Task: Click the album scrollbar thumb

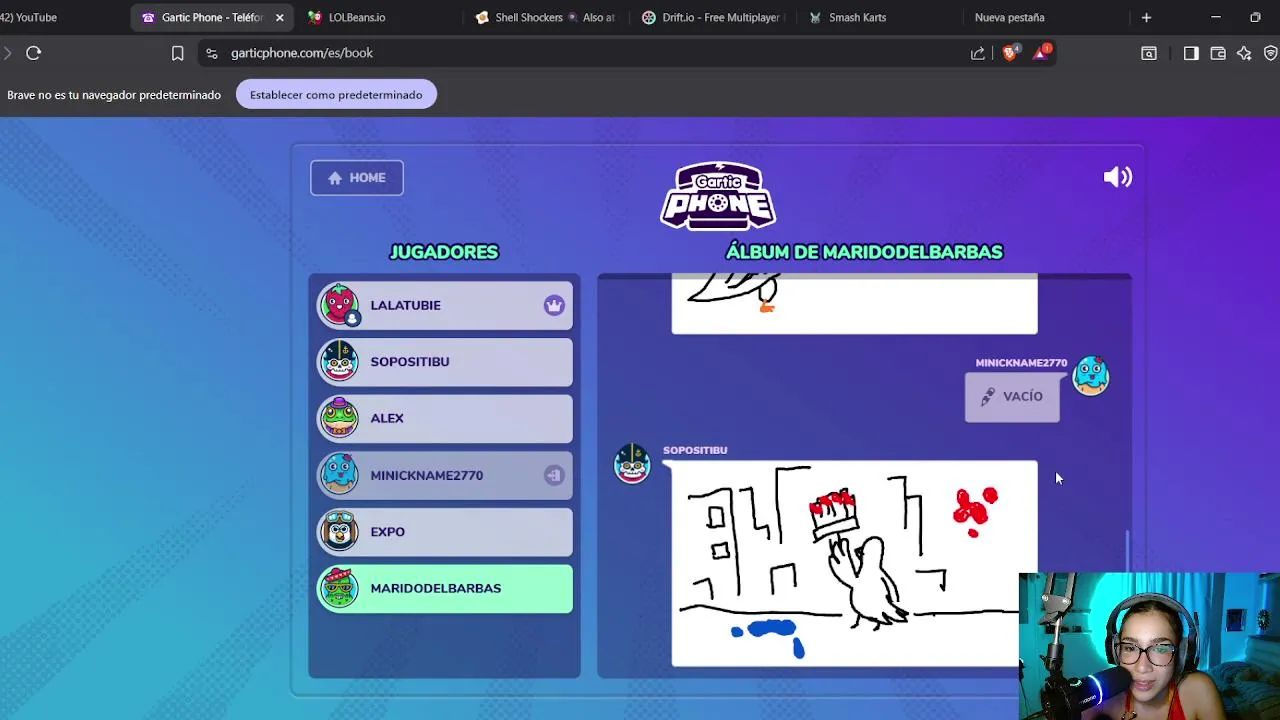Action: 1128,551
